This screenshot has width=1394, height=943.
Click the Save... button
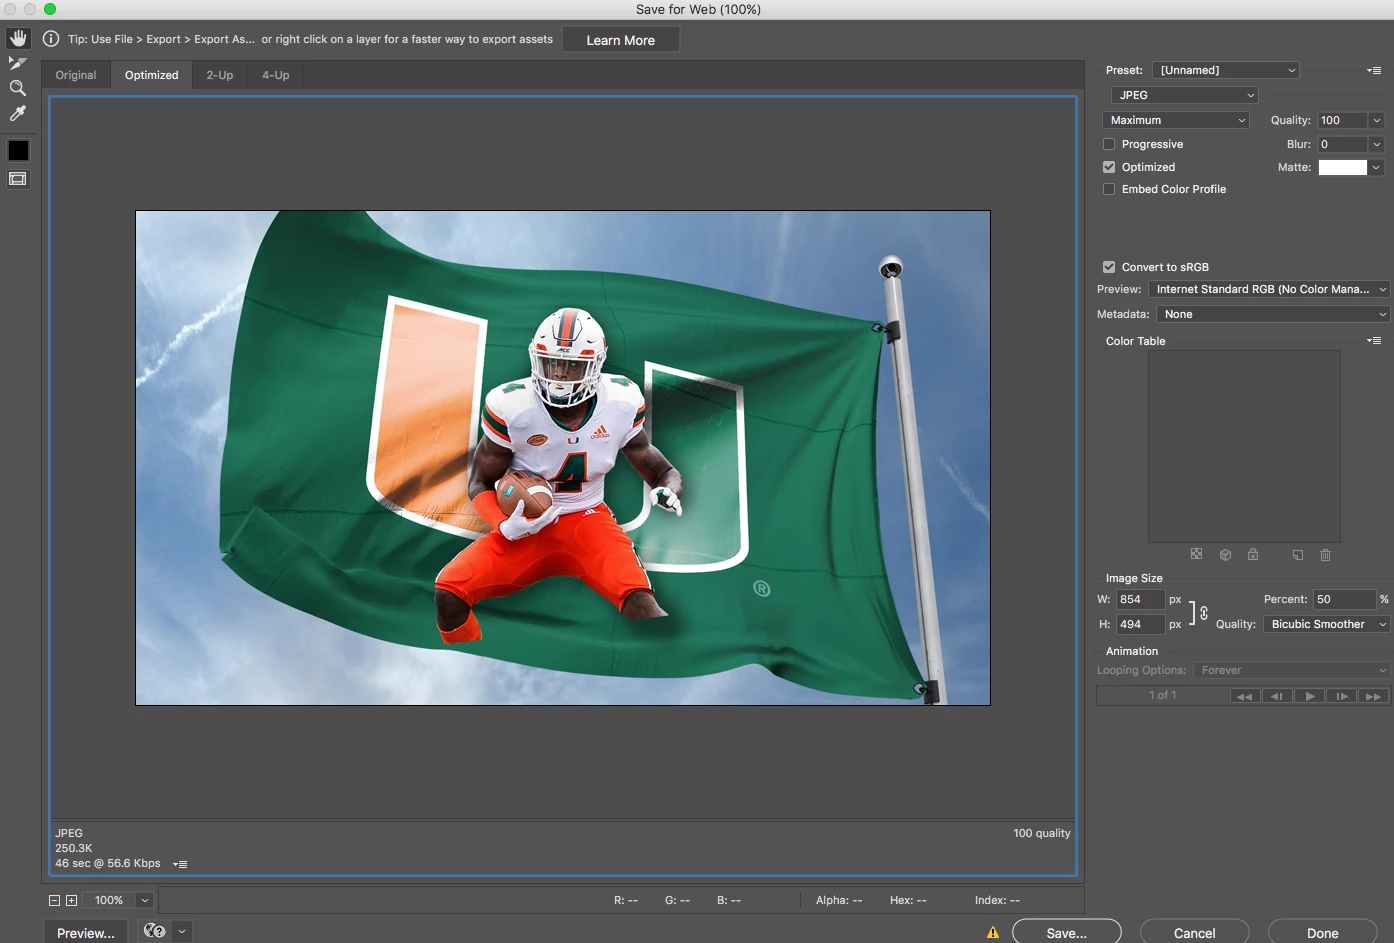tap(1067, 932)
